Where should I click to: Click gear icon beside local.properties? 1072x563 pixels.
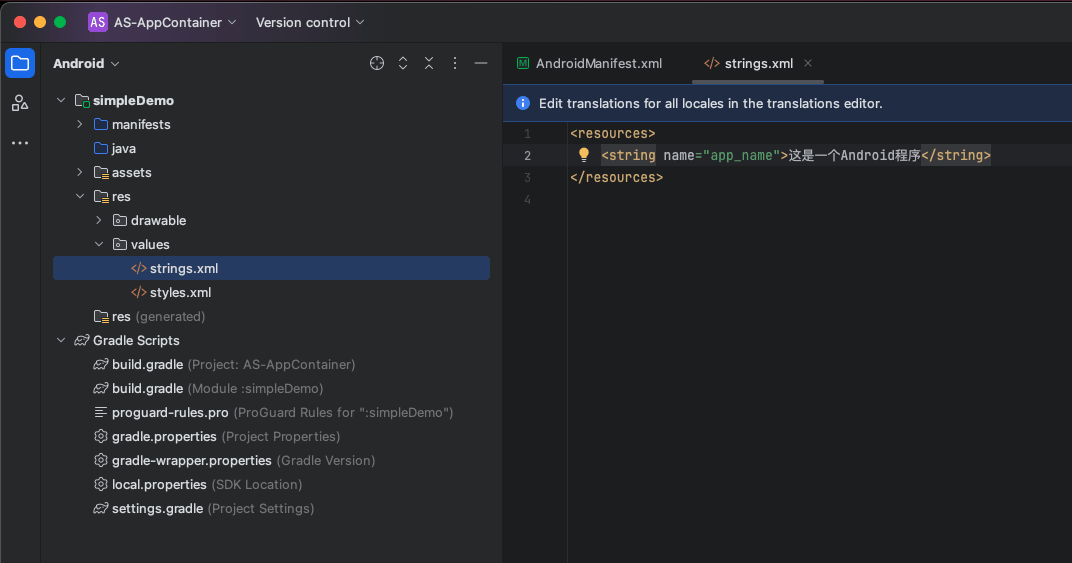tap(100, 484)
